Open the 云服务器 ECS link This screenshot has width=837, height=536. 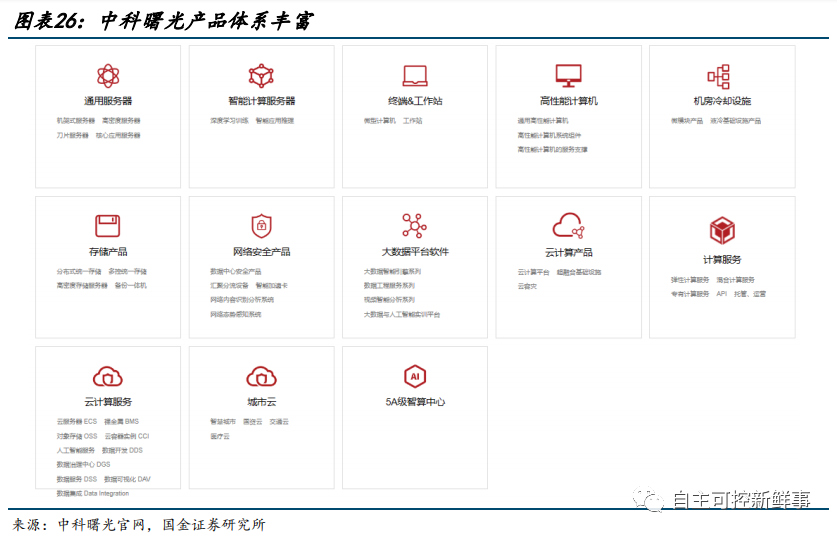pyautogui.click(x=77, y=422)
